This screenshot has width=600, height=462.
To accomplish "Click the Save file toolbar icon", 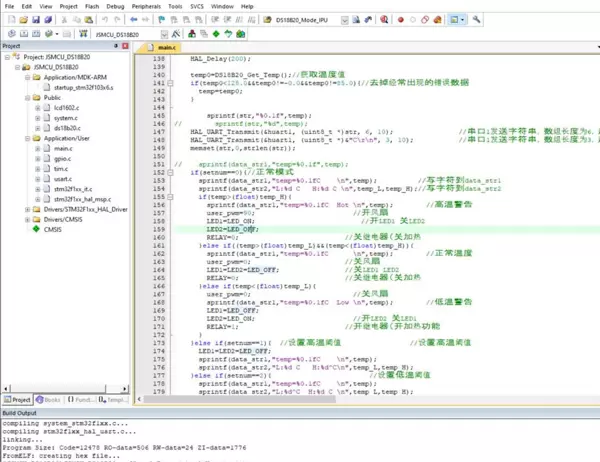I will pyautogui.click(x=36, y=20).
